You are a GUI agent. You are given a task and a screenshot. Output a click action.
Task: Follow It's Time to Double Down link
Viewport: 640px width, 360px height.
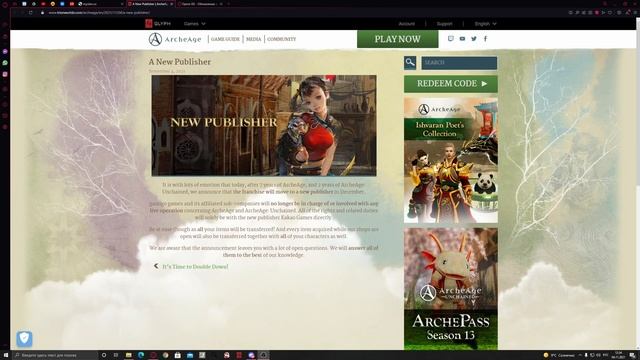click(196, 267)
